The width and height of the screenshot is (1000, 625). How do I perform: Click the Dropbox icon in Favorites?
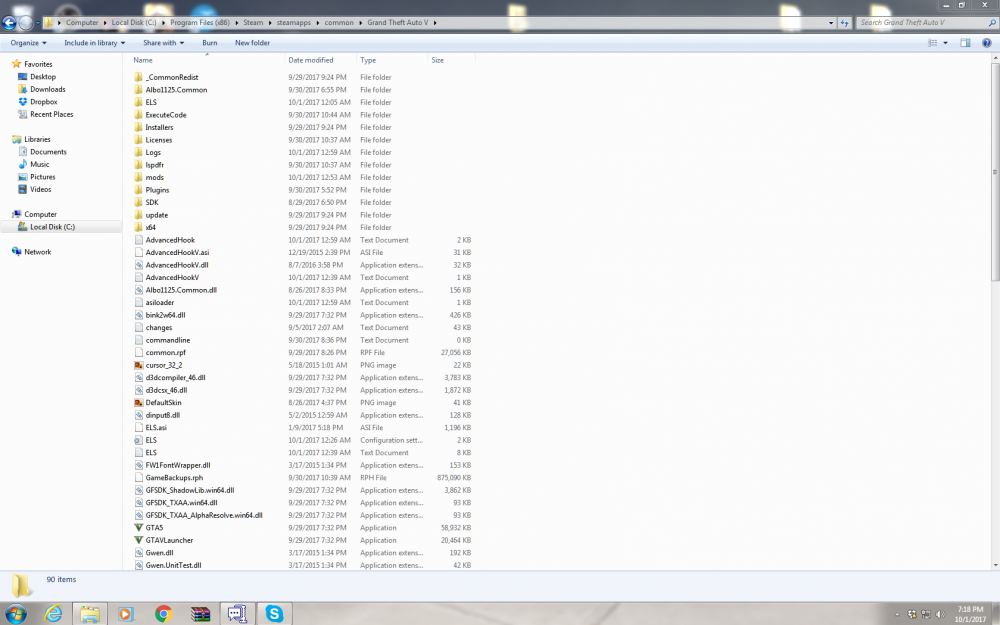23,101
